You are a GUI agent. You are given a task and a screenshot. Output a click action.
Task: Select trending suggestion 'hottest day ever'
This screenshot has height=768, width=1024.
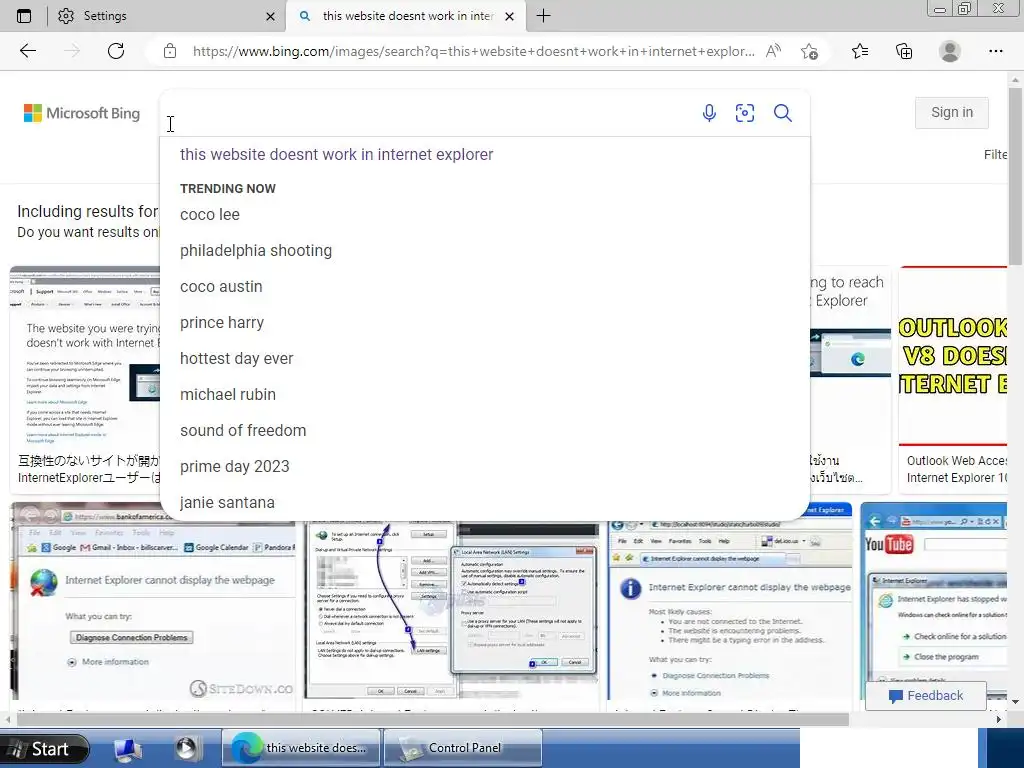tap(236, 359)
